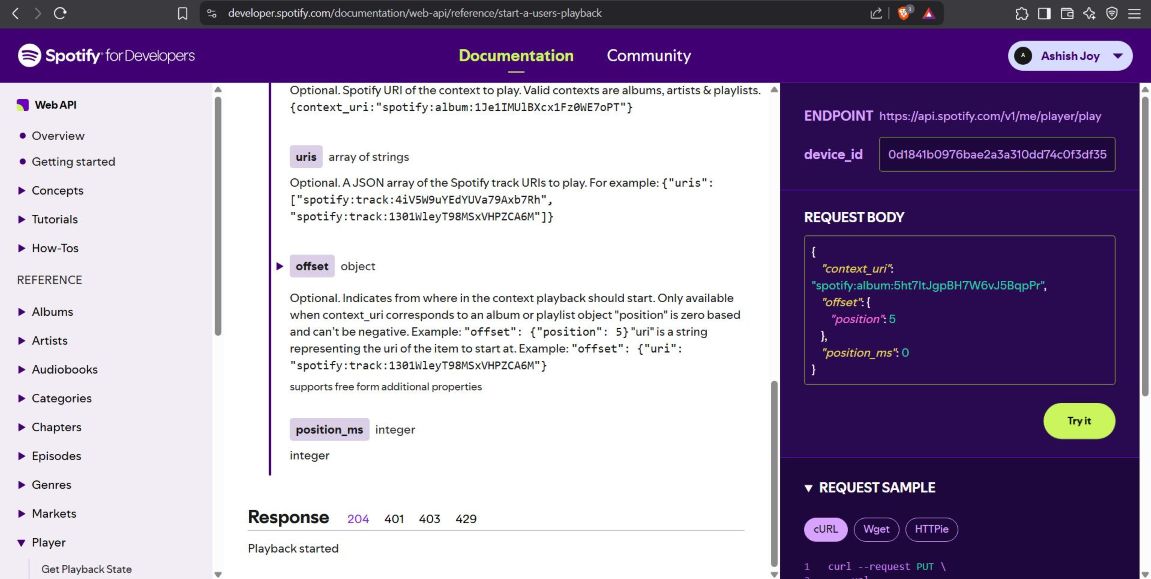Expand the Chapters reference section

(22, 427)
